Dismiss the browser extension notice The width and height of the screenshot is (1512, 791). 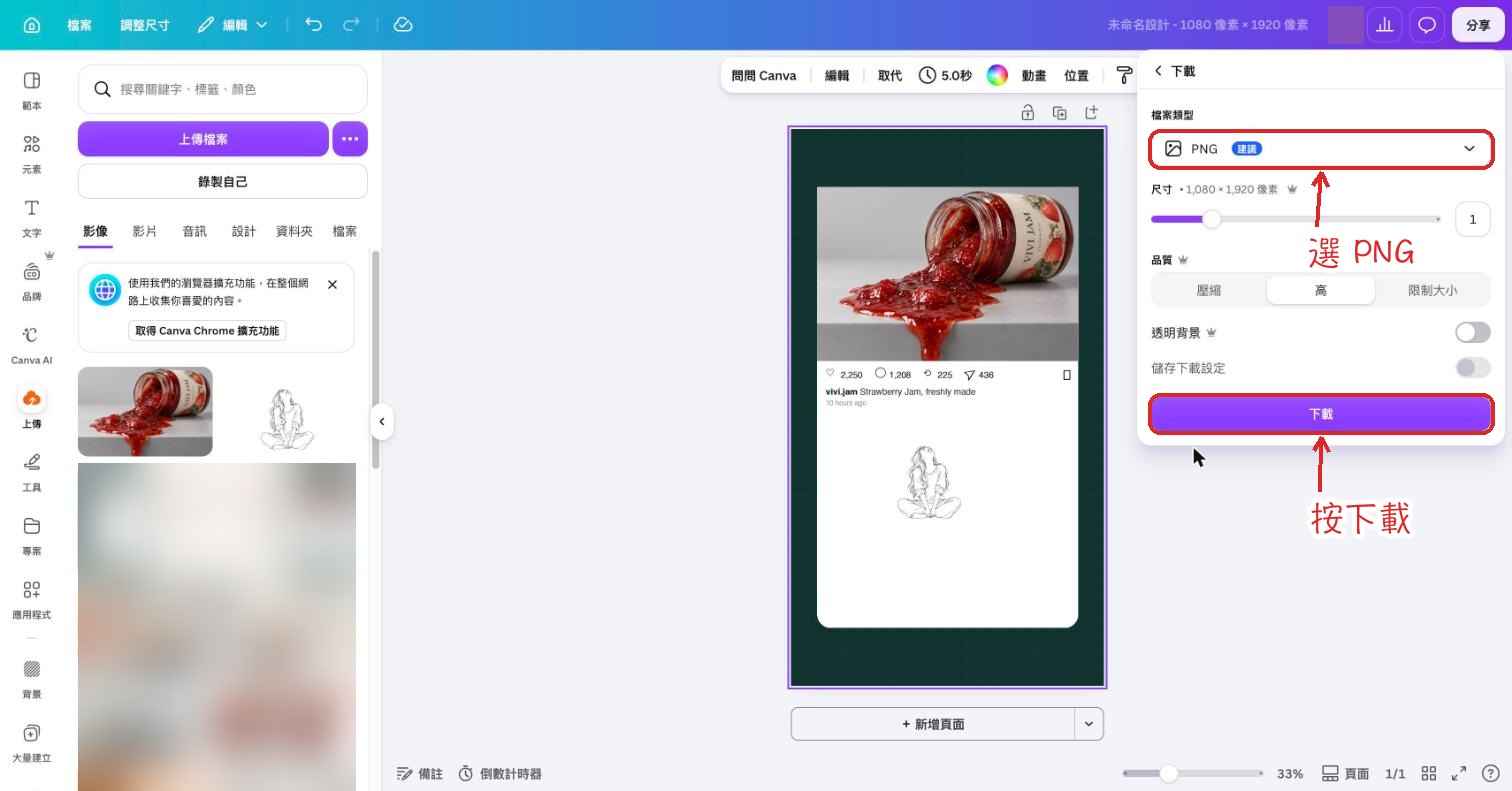point(332,285)
